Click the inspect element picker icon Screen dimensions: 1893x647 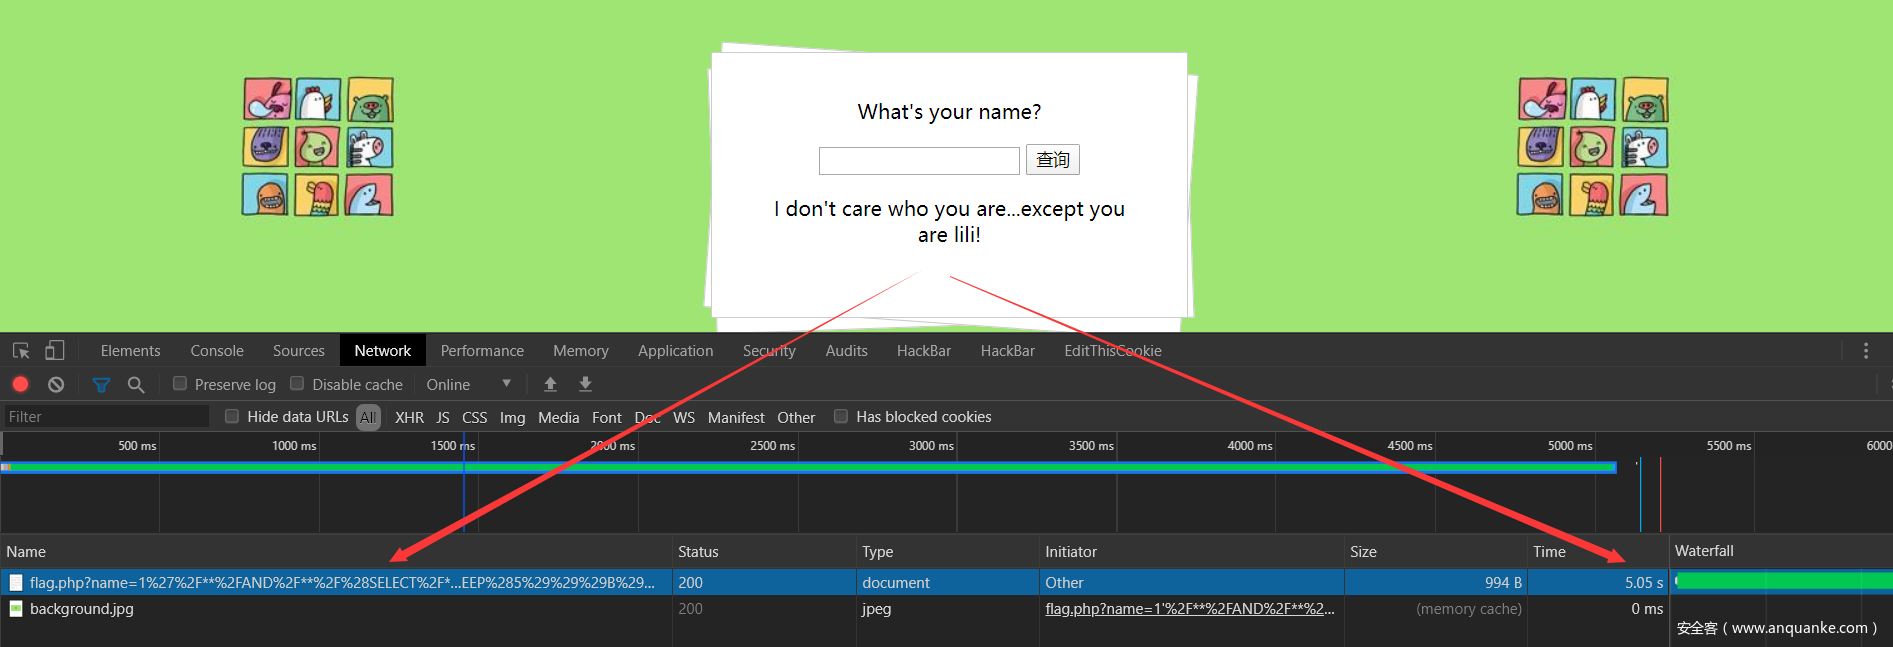pos(21,351)
